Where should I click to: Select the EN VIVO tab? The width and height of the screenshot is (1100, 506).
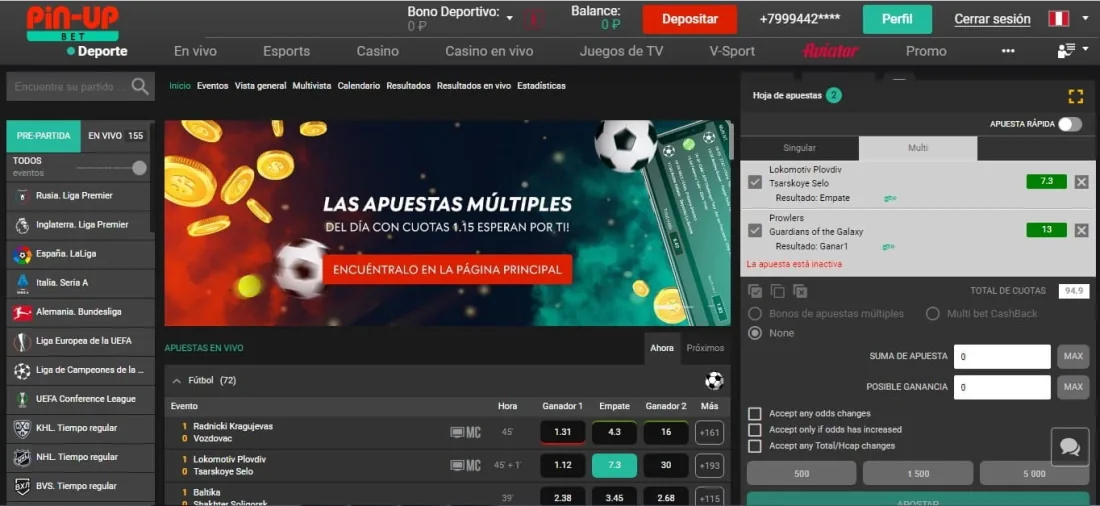pyautogui.click(x=116, y=136)
